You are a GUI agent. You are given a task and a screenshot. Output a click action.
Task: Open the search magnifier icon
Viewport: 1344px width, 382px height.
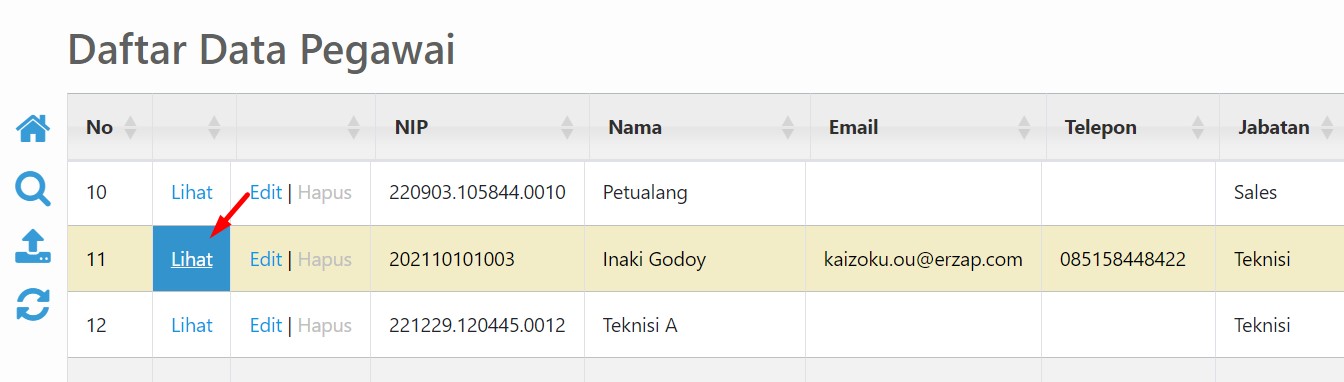(x=33, y=187)
